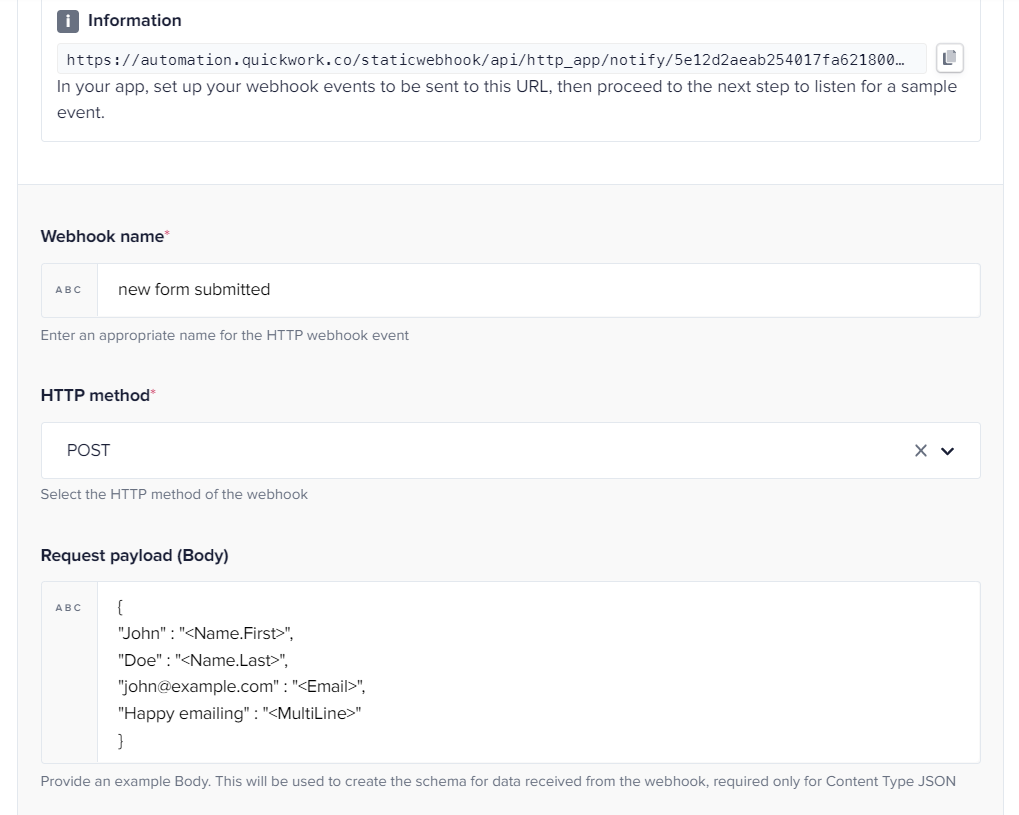1019x815 pixels.
Task: Click inside the Request payload body text area
Action: tap(538, 672)
